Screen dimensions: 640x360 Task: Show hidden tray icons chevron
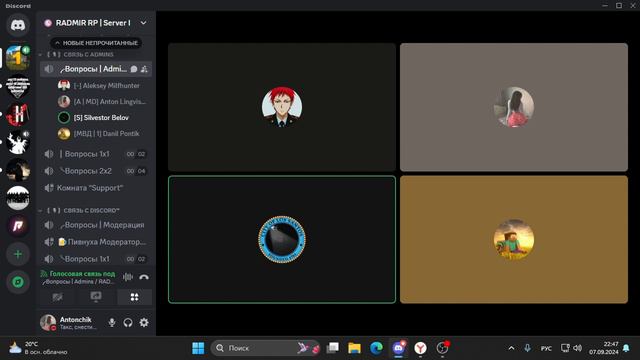pos(511,348)
